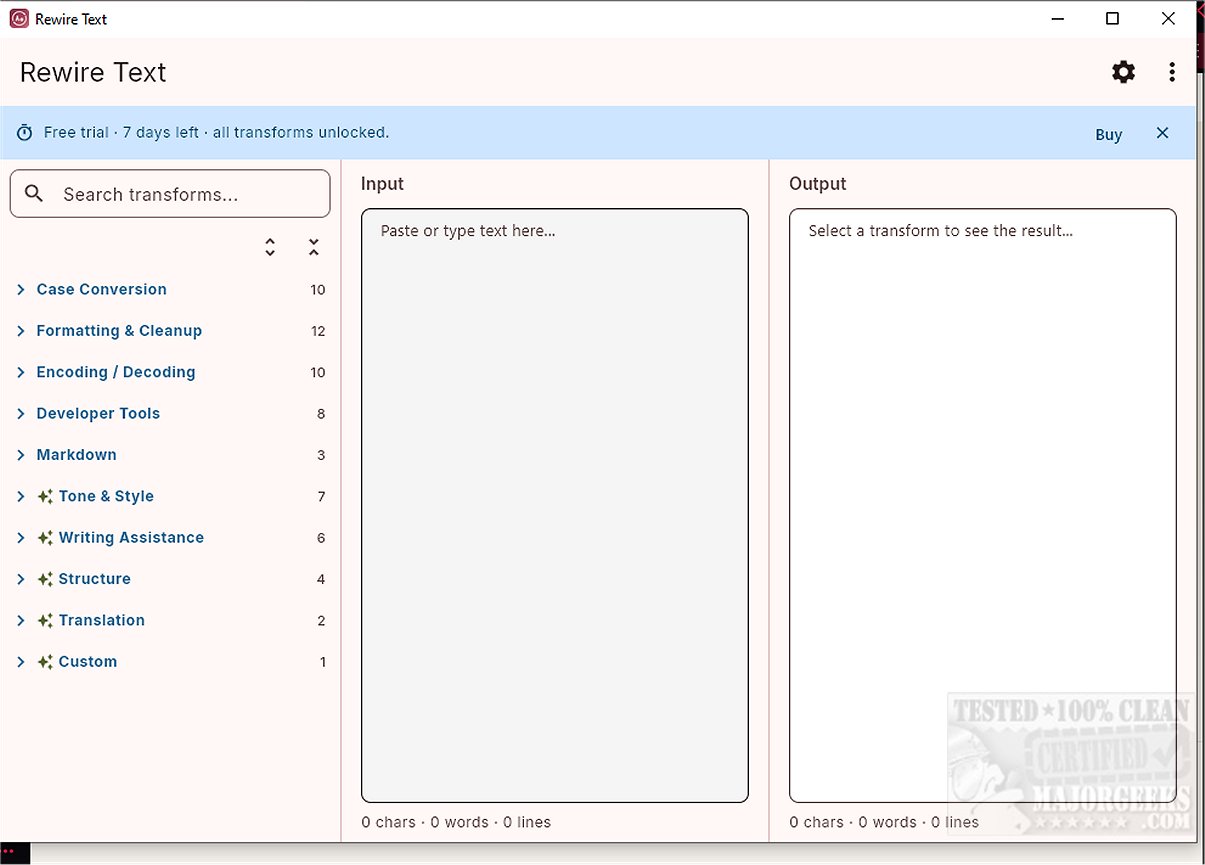This screenshot has width=1205, height=865.
Task: Click the AI sparkle icon beside Tone & Style
Action: pos(45,497)
